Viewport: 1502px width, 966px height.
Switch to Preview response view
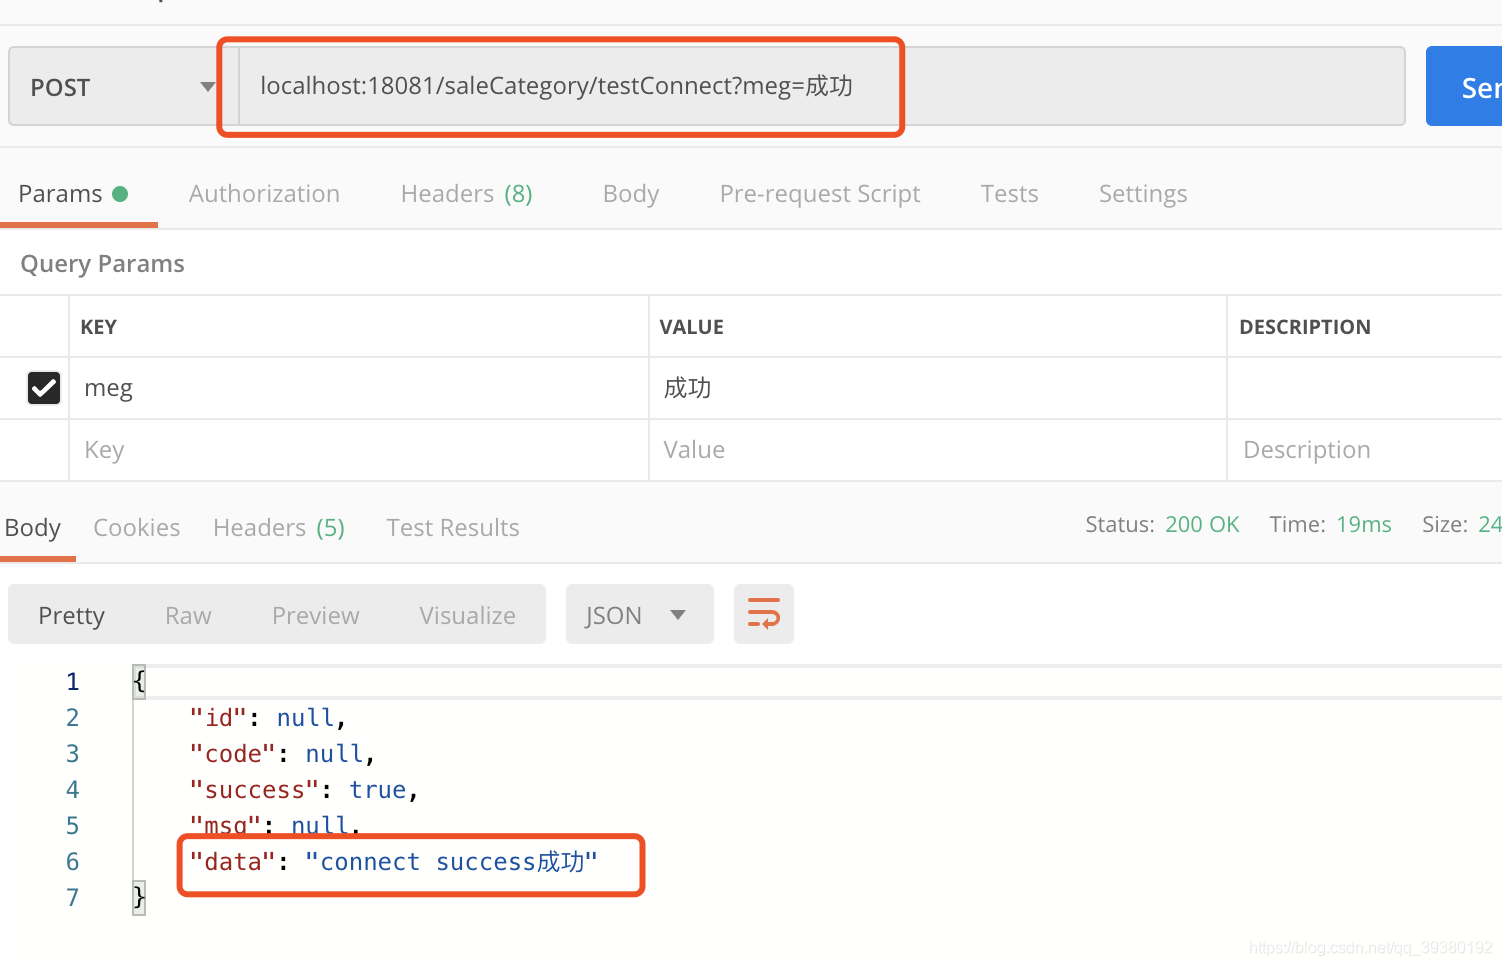pos(315,615)
